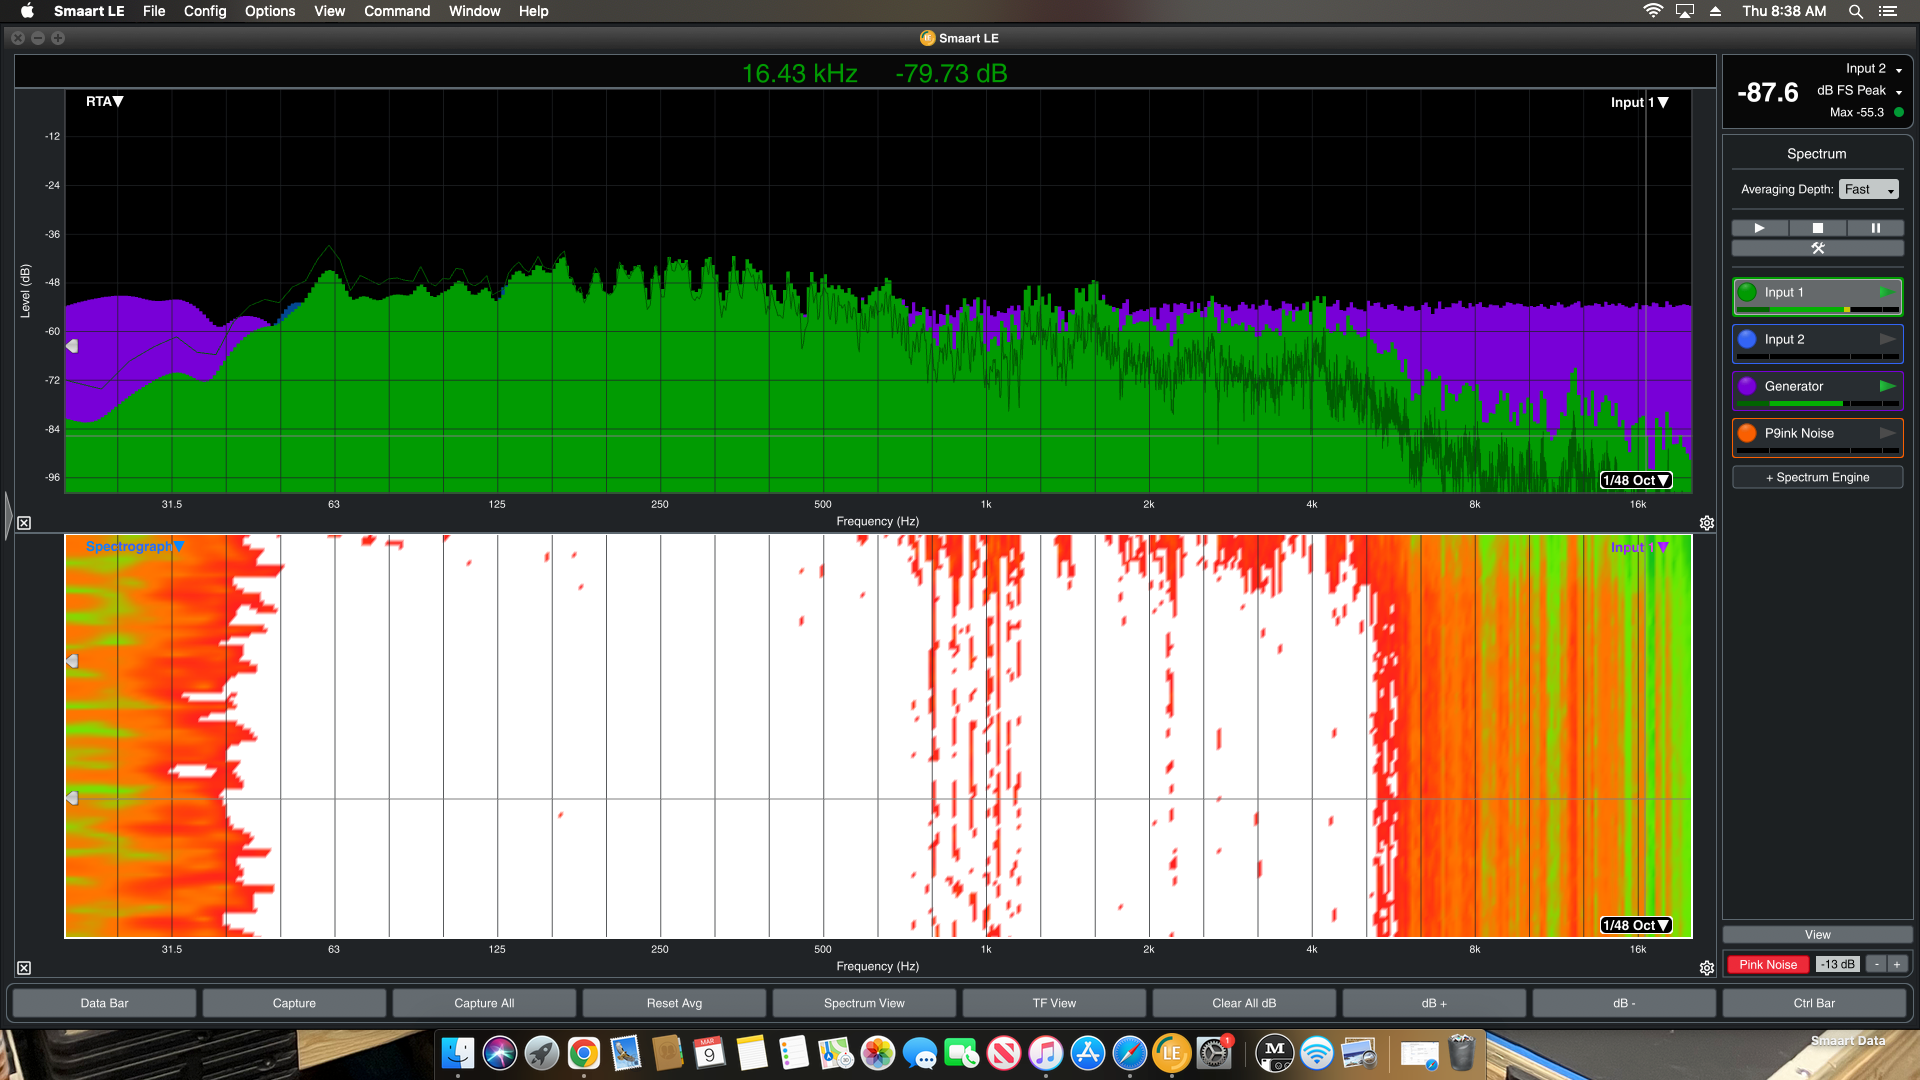Click the green Max level reset indicator
The image size is (1920, 1080).
point(1898,112)
